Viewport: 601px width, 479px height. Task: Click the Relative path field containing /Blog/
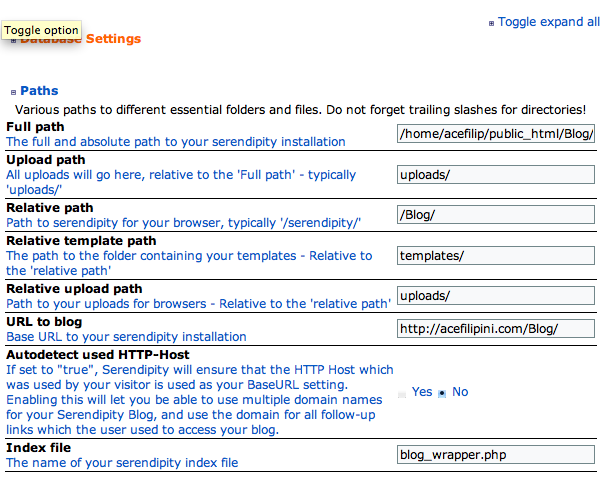click(x=496, y=215)
